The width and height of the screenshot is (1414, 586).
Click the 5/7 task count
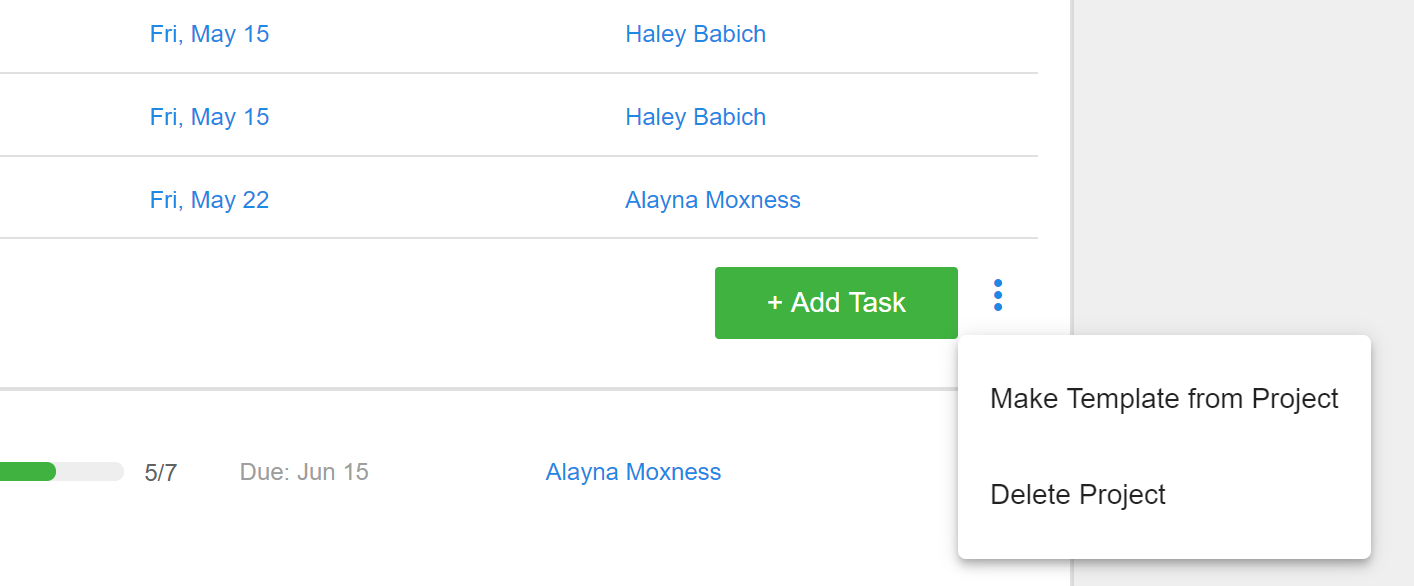pos(161,473)
